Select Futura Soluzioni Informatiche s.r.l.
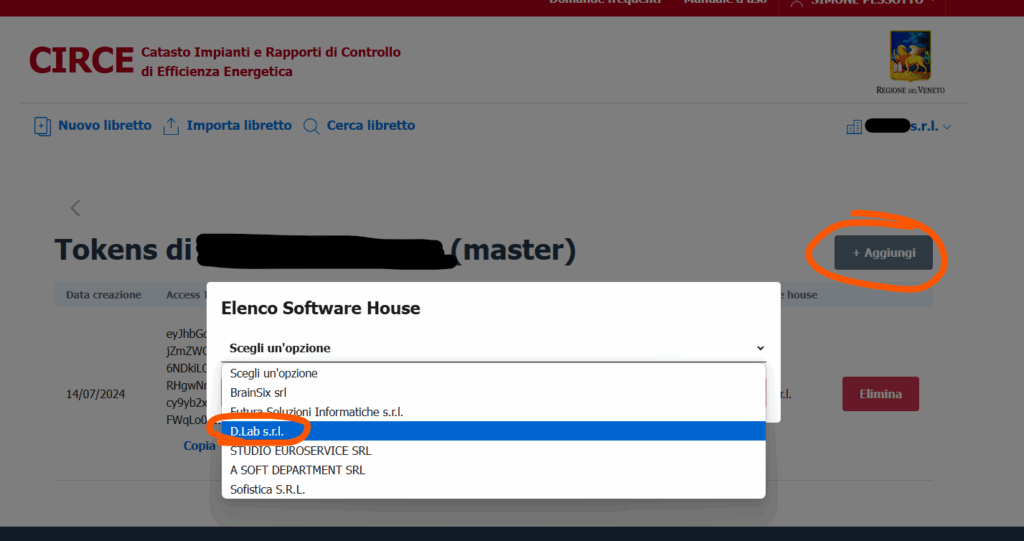 pyautogui.click(x=494, y=412)
